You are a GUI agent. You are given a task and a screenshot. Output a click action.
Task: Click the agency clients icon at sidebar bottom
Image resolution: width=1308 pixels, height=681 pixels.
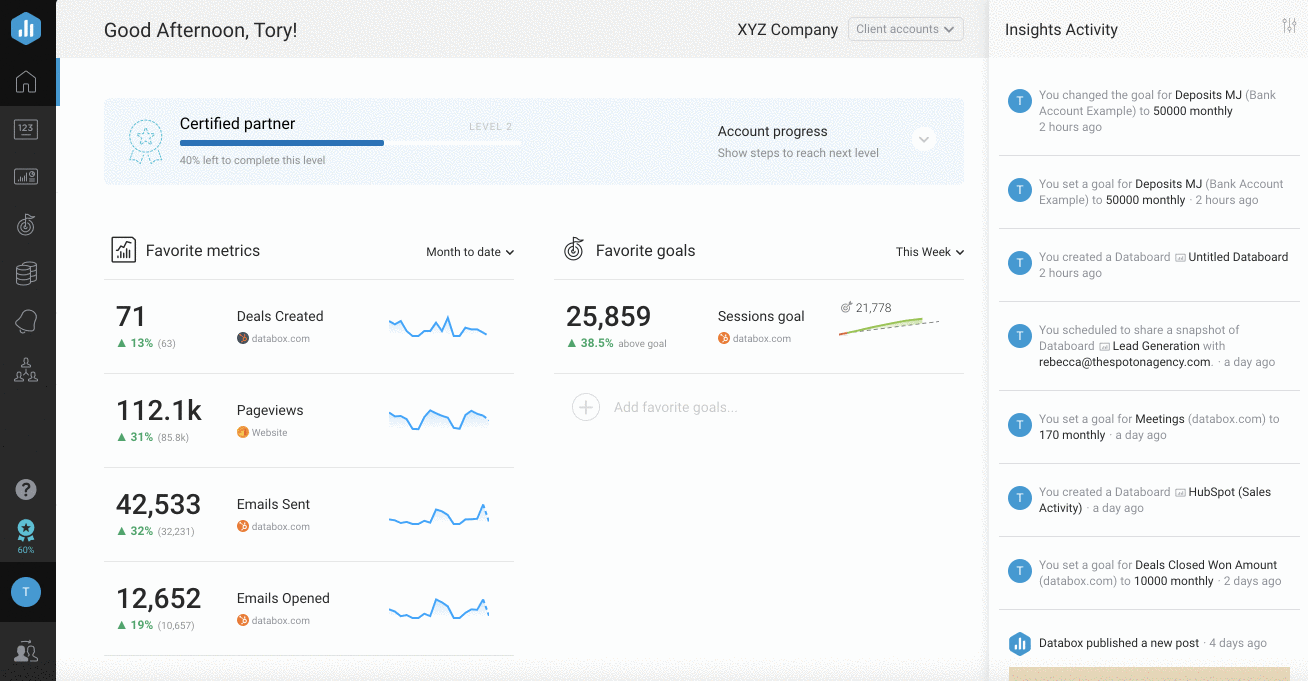[27, 650]
